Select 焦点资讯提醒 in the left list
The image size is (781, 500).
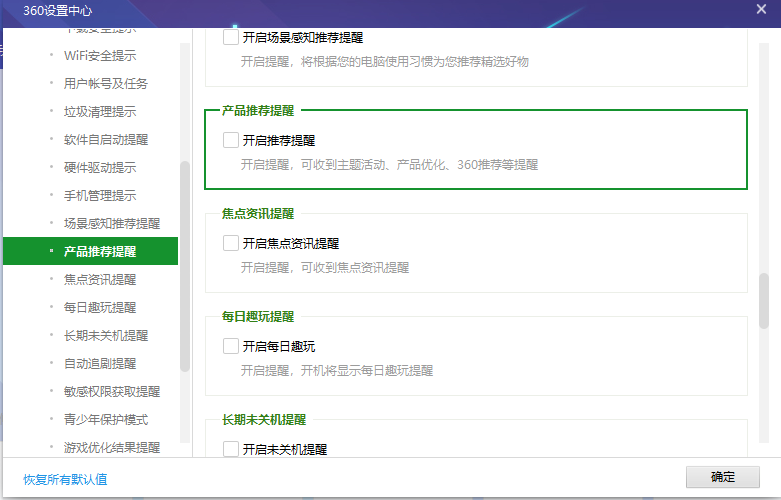point(99,280)
